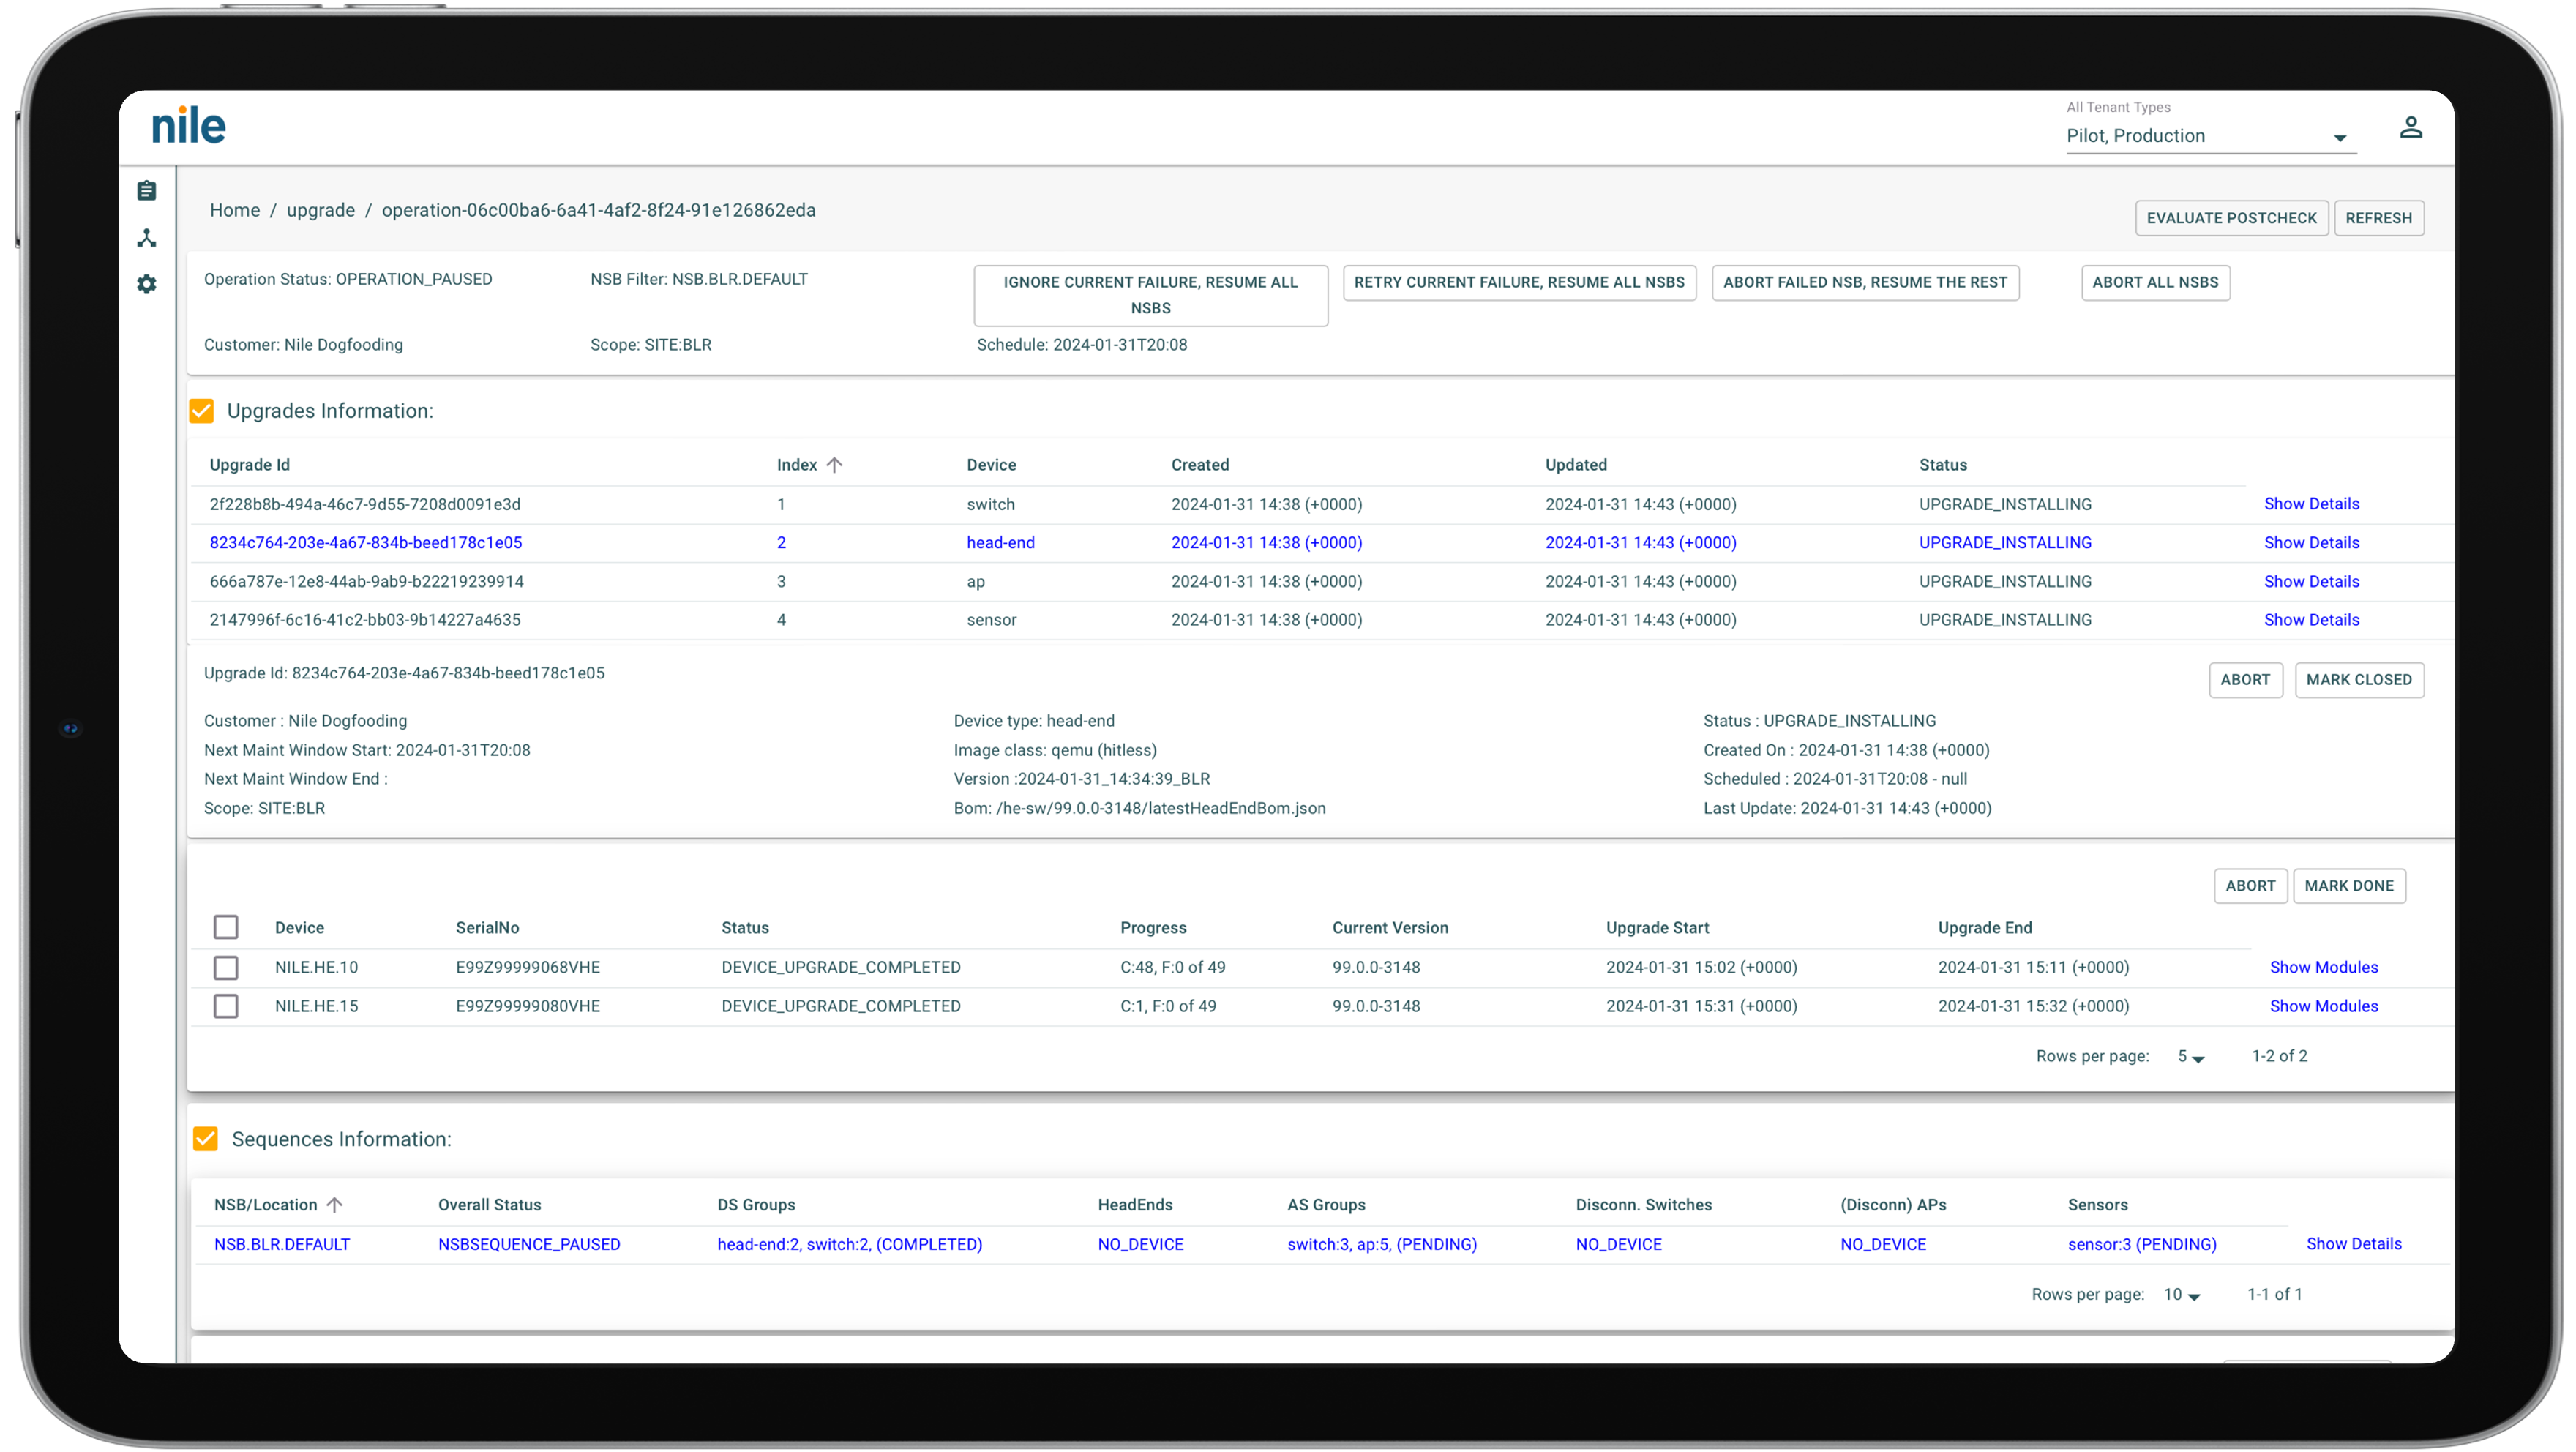This screenshot has height=1452, width=2576.
Task: Click Abort beside Mark Closed
Action: pyautogui.click(x=2245, y=680)
